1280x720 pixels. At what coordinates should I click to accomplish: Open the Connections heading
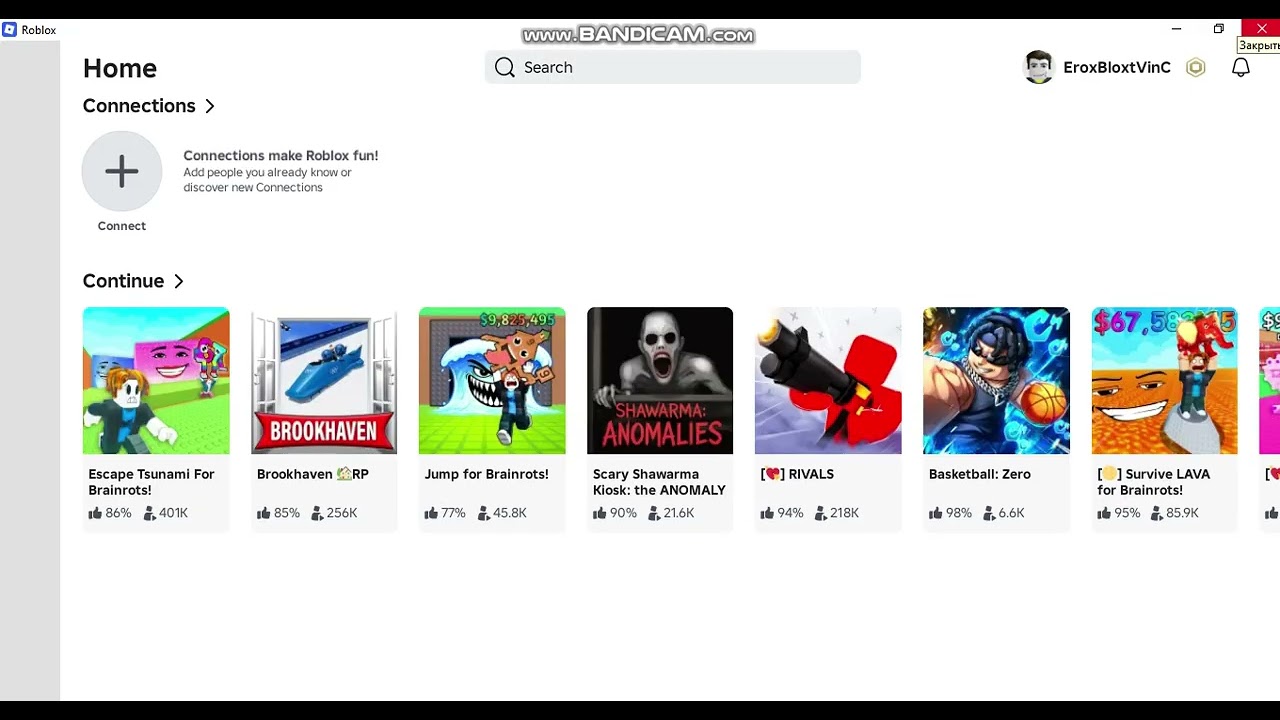[x=139, y=106]
